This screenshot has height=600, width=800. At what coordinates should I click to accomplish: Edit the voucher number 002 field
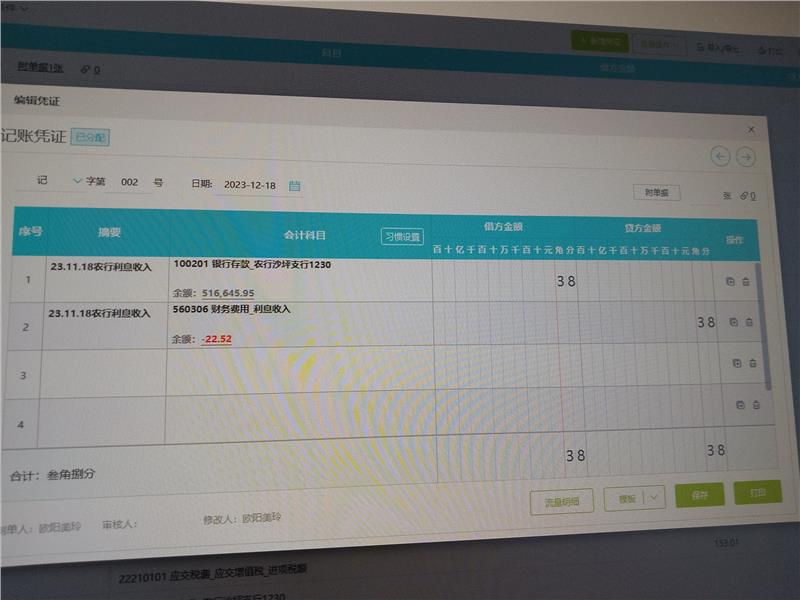pyautogui.click(x=129, y=183)
